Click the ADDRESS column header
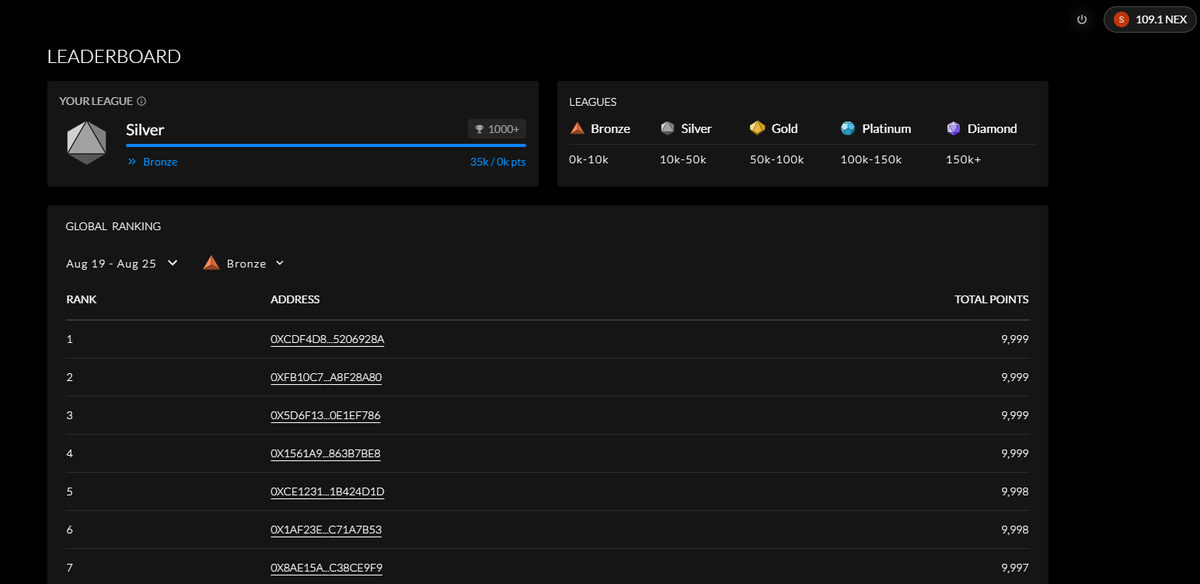 pyautogui.click(x=295, y=299)
